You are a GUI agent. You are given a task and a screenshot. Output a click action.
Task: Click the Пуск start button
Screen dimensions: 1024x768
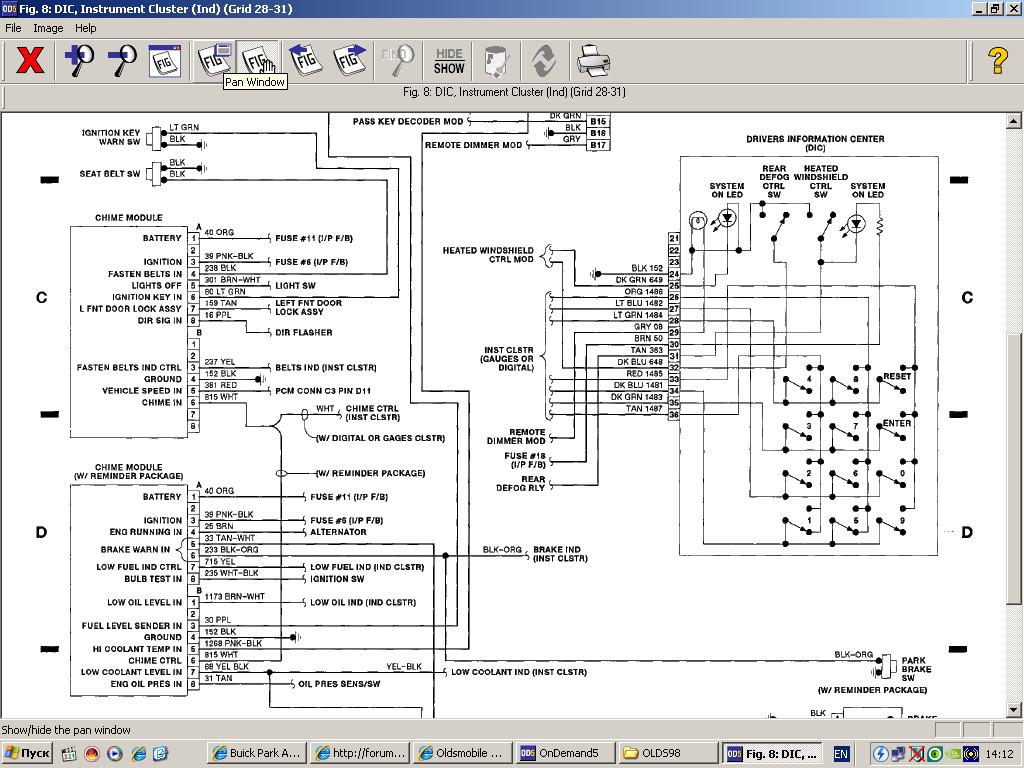(x=27, y=753)
